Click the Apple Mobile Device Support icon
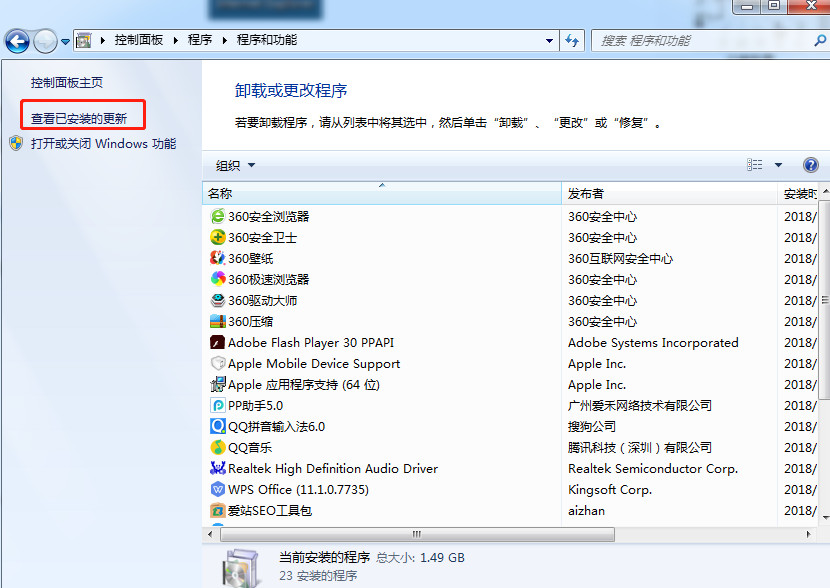The width and height of the screenshot is (830, 588). (x=218, y=364)
